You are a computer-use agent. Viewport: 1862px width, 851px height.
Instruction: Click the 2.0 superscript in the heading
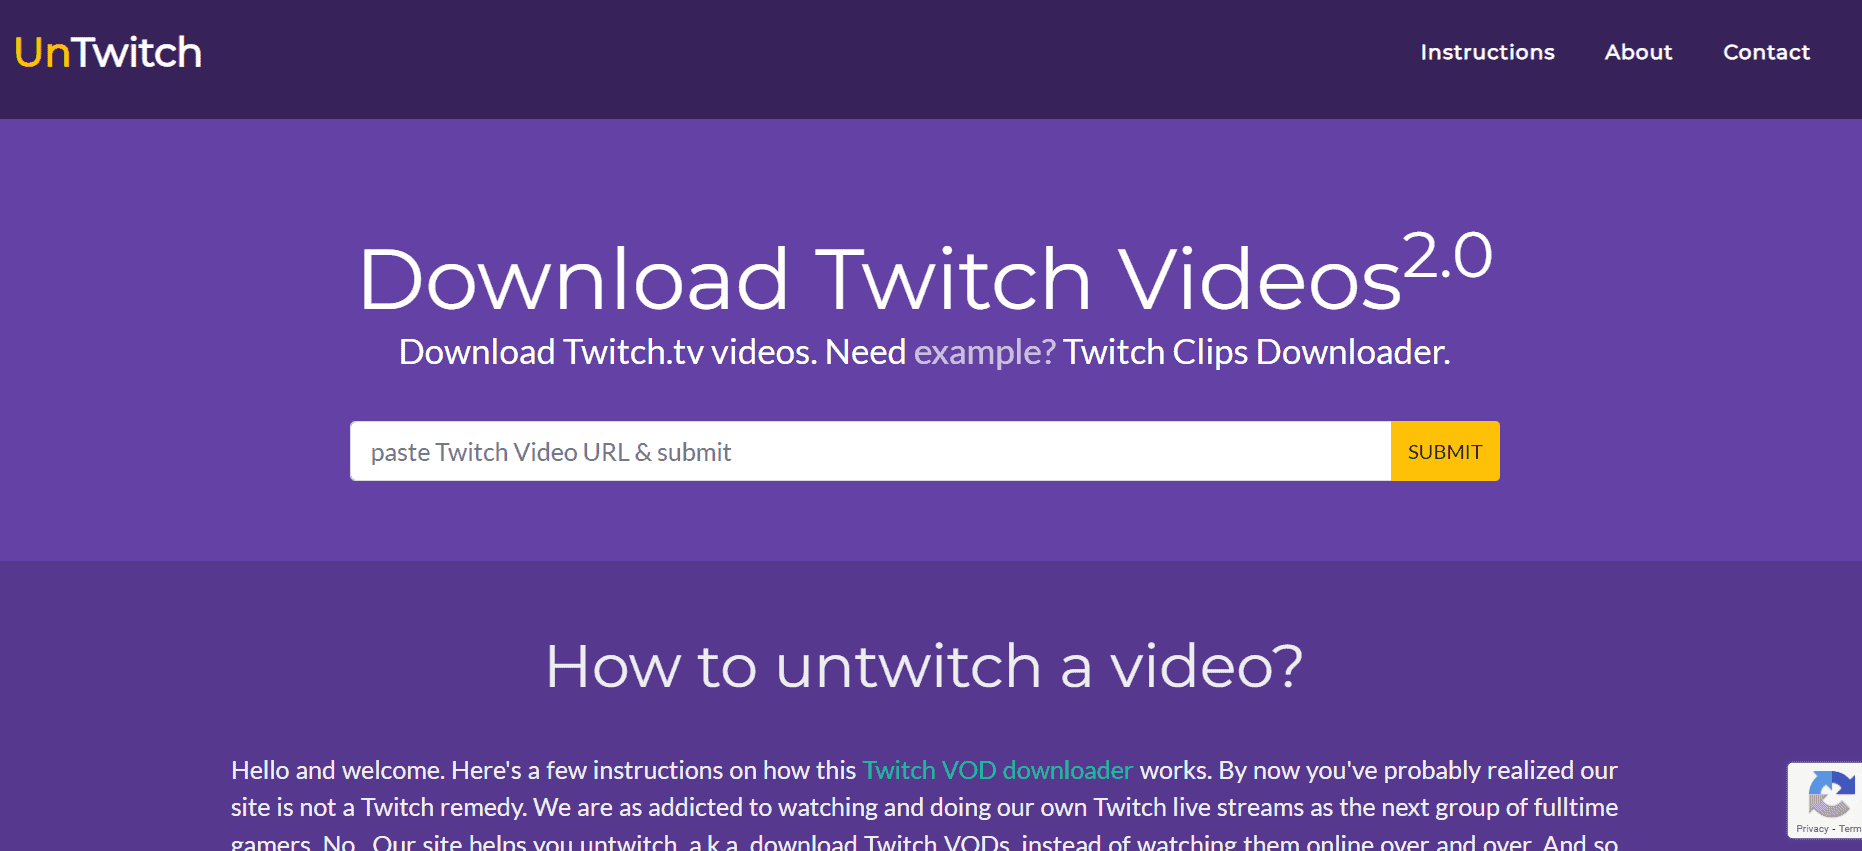tap(1447, 256)
